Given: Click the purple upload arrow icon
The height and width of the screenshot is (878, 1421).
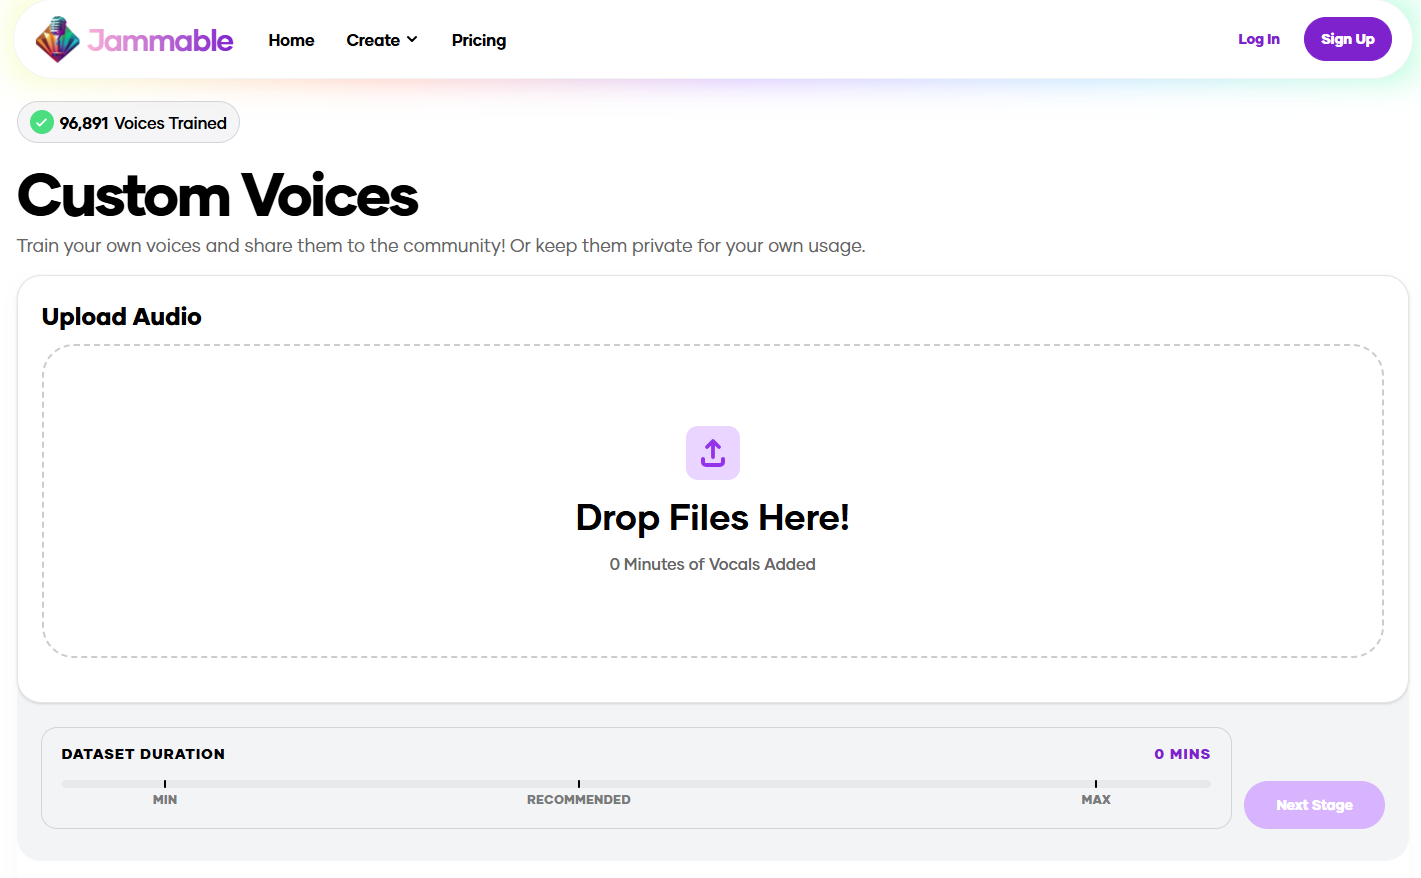Looking at the screenshot, I should pyautogui.click(x=712, y=453).
